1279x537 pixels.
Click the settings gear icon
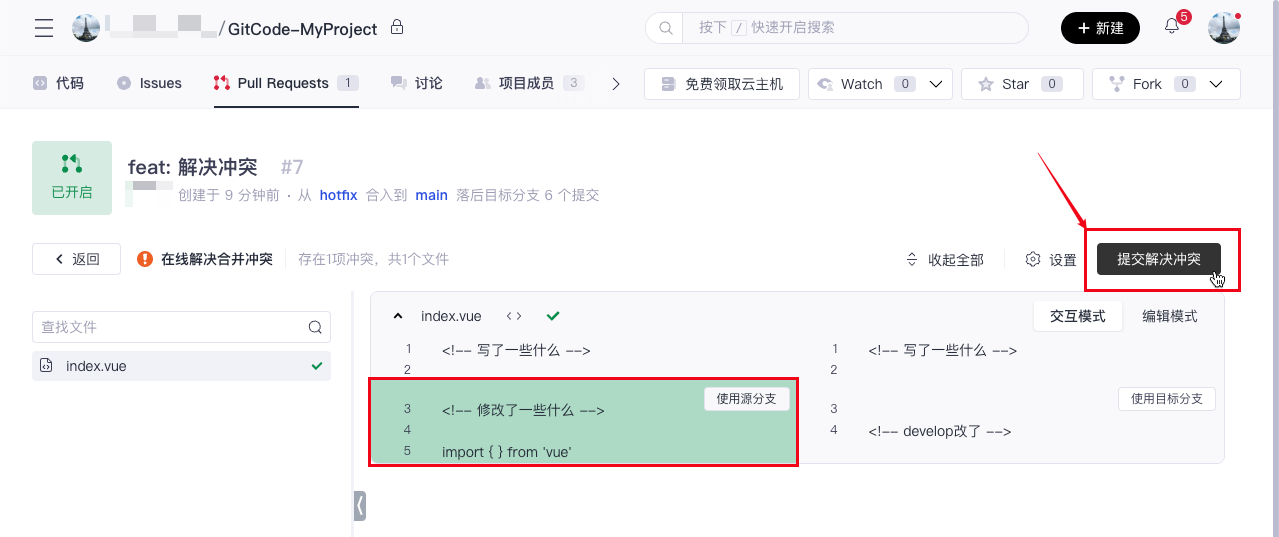pos(1033,260)
